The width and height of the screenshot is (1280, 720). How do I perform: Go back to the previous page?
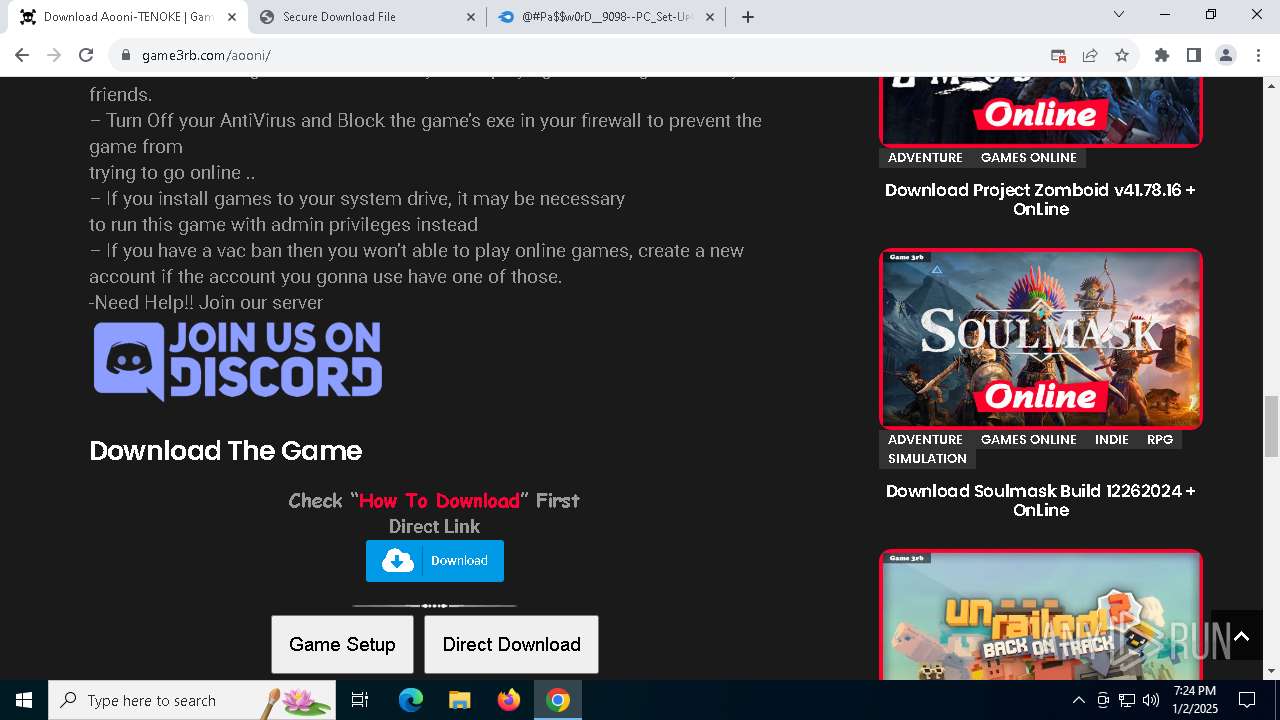click(x=22, y=55)
